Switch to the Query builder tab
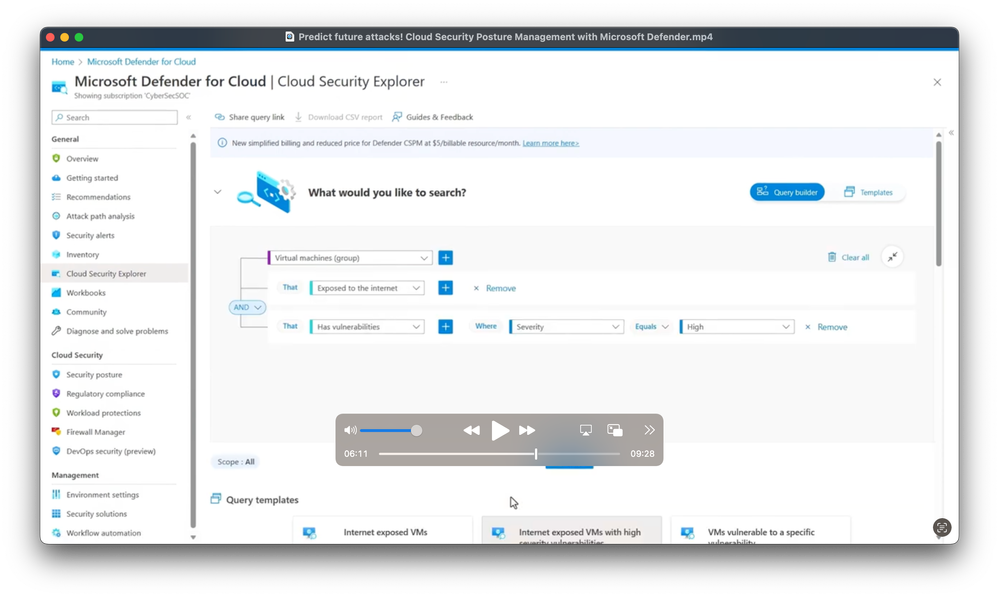 tap(787, 192)
